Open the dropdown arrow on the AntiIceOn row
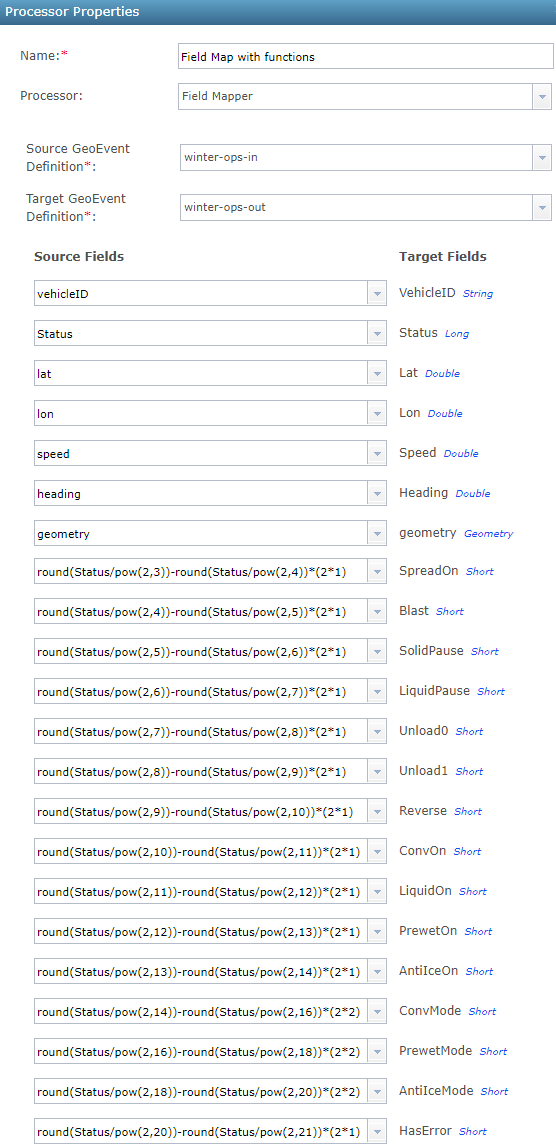This screenshot has width=556, height=1148. (x=377, y=972)
